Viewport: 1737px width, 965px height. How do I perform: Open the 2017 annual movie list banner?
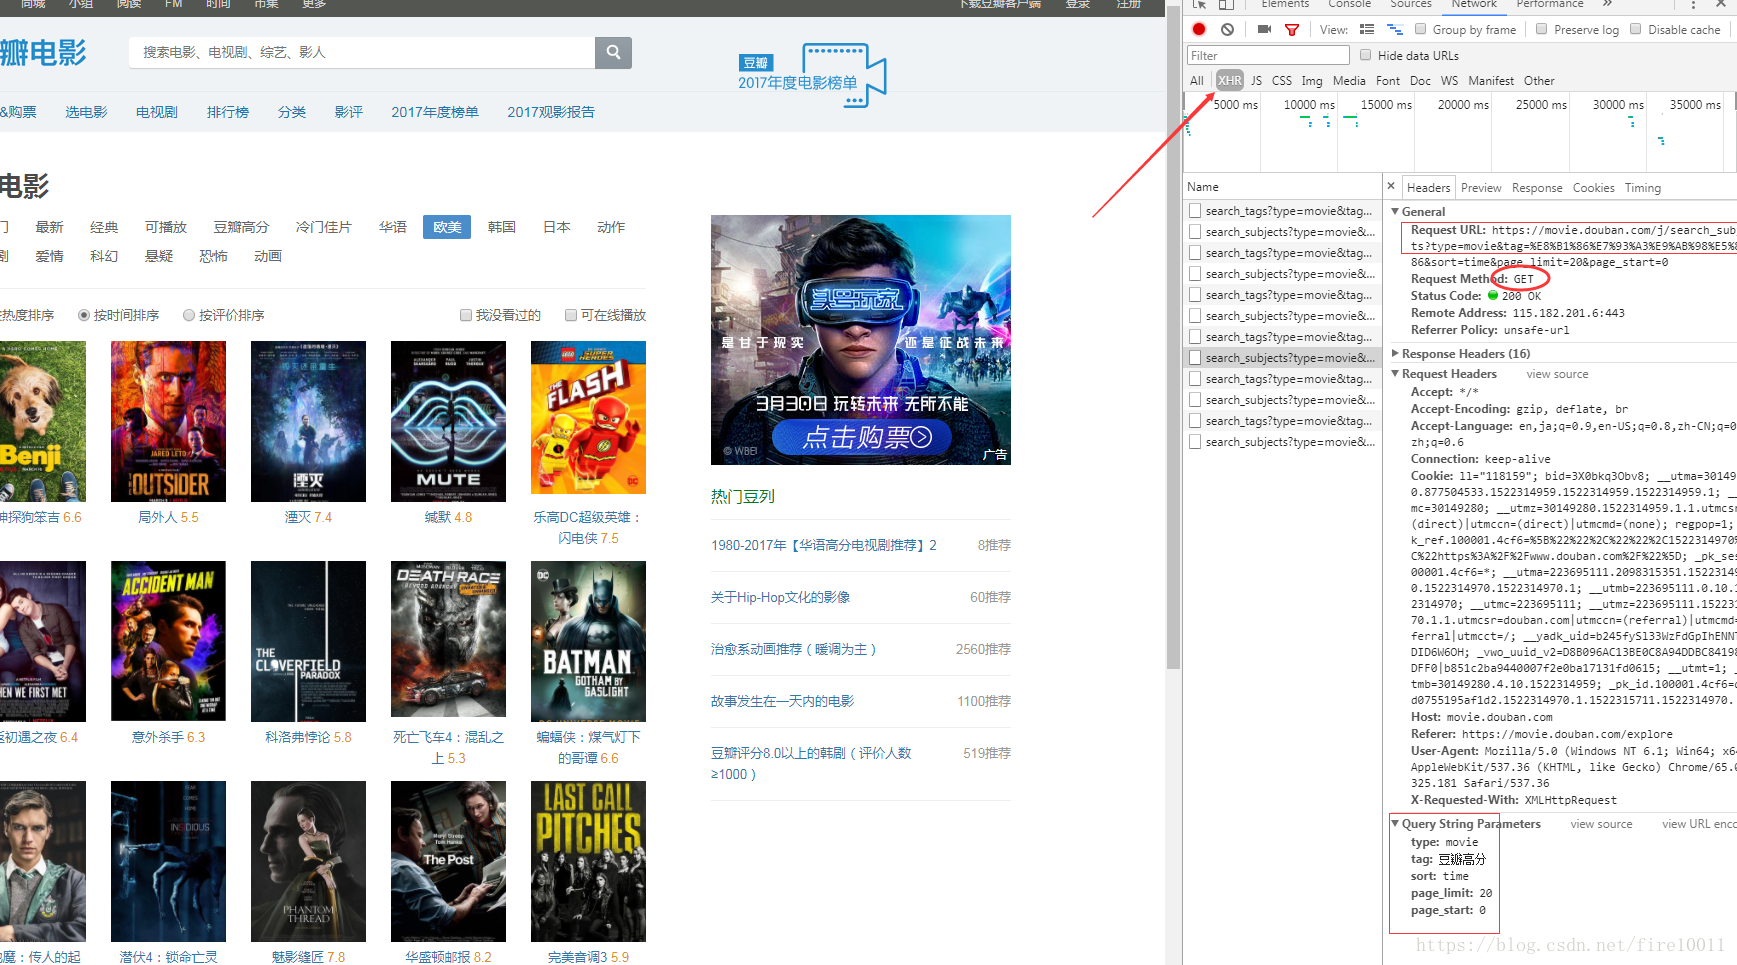click(812, 75)
